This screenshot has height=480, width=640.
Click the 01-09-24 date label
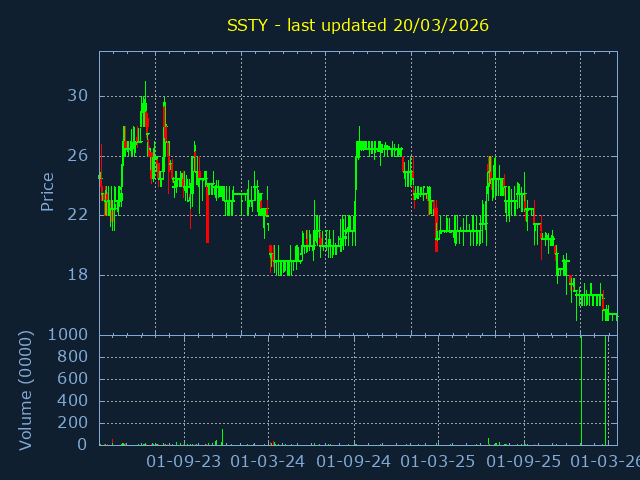[353, 462]
